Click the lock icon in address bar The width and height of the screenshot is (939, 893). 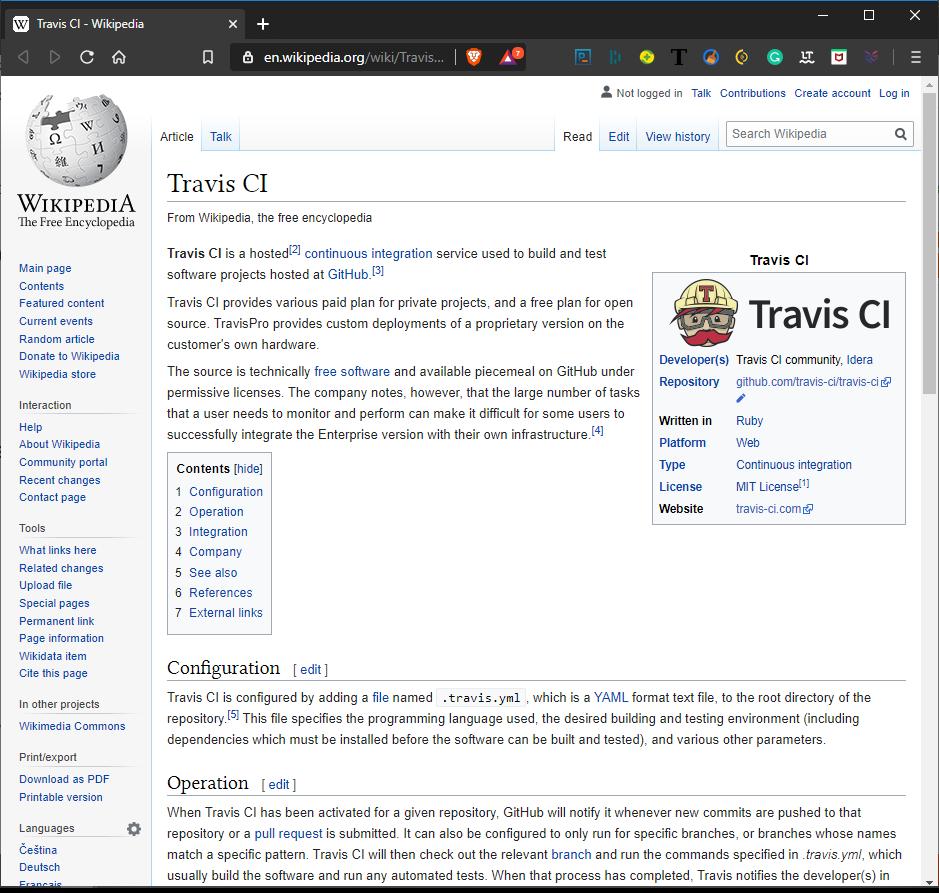click(247, 57)
